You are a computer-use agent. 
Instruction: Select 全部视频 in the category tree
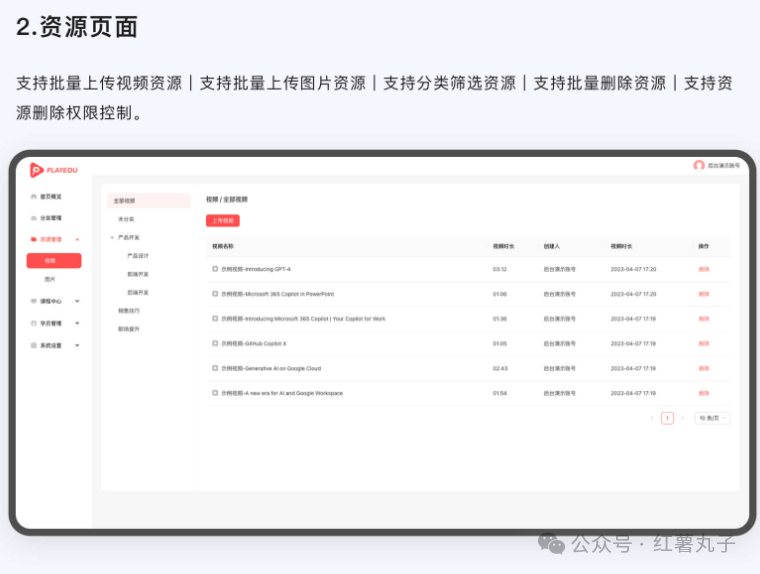click(x=149, y=201)
